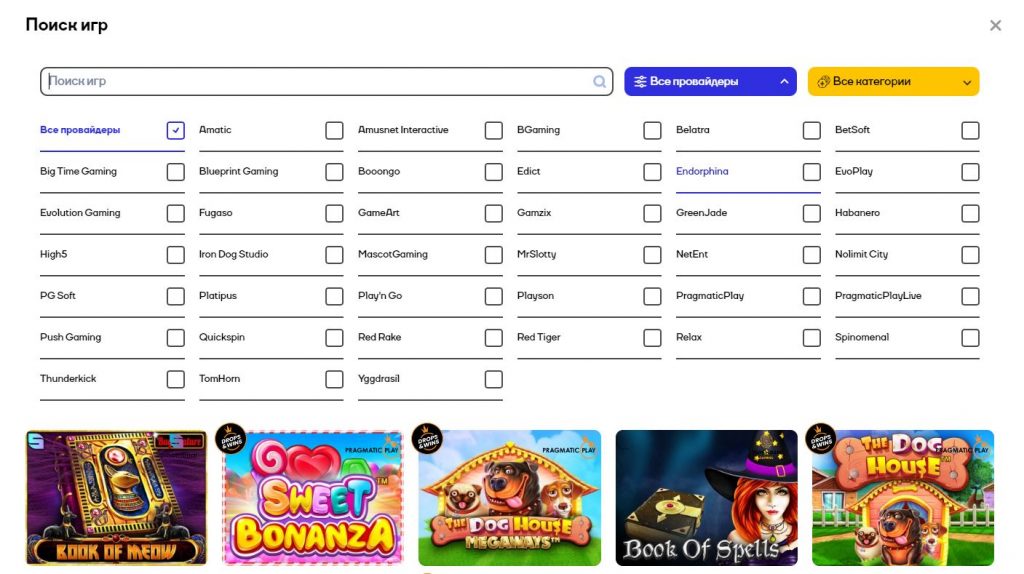The width and height of the screenshot is (1024, 574).
Task: Uncheck the "Все провайдеры" checkbox
Action: point(176,130)
